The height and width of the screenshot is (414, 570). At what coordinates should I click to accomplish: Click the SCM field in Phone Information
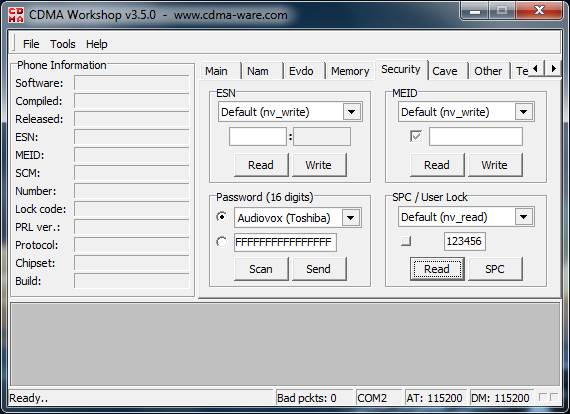pos(132,173)
